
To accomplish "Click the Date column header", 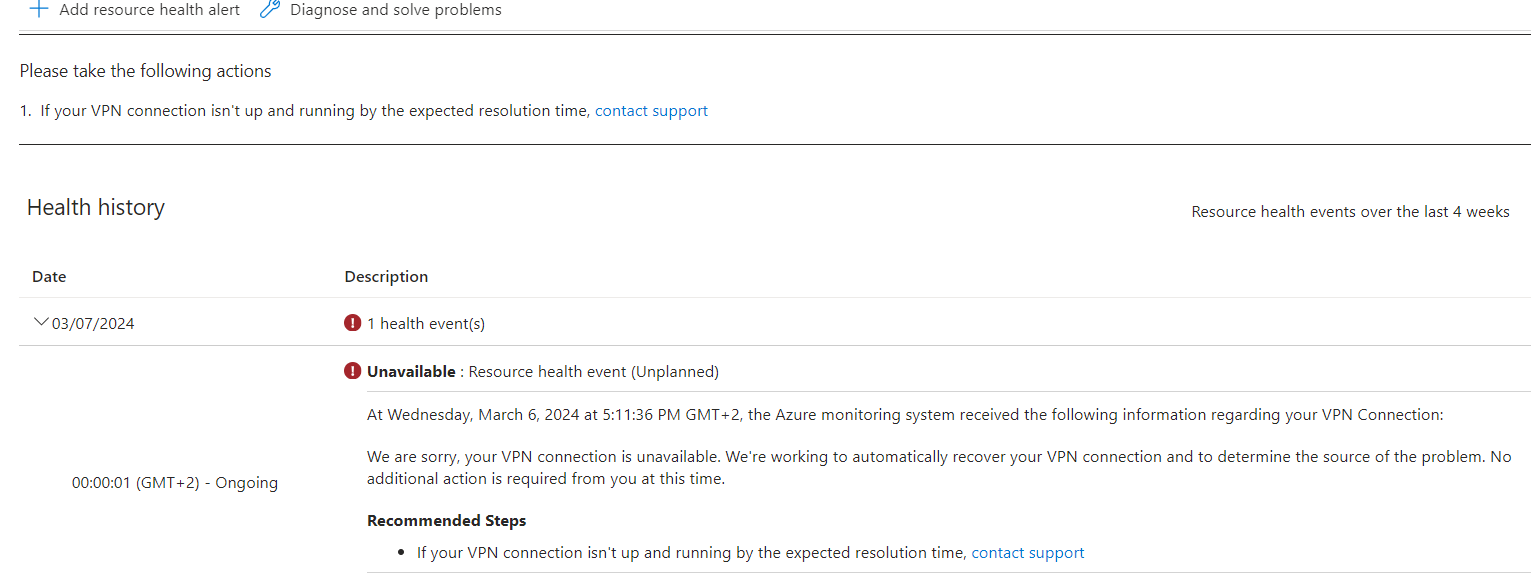I will pyautogui.click(x=49, y=277).
